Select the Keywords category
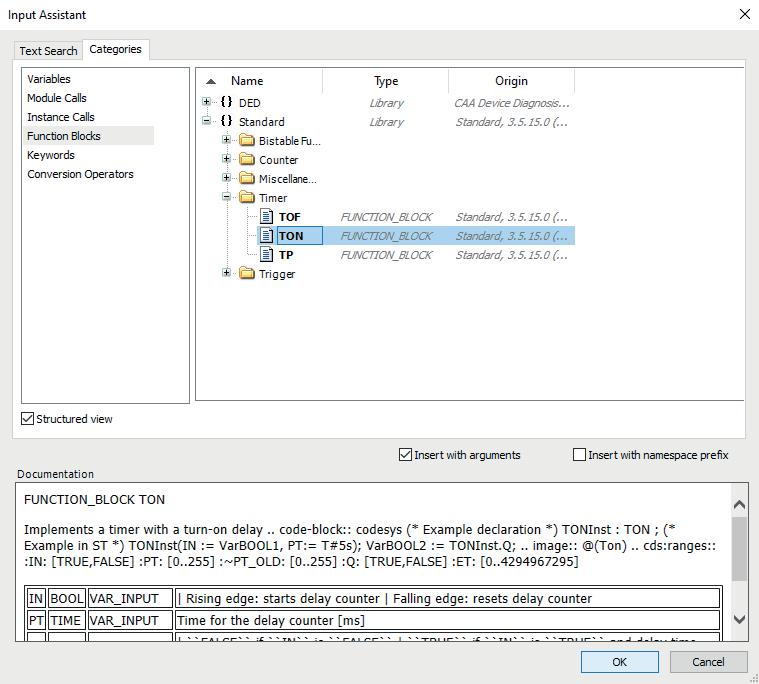The height and width of the screenshot is (684, 759). pyautogui.click(x=51, y=155)
